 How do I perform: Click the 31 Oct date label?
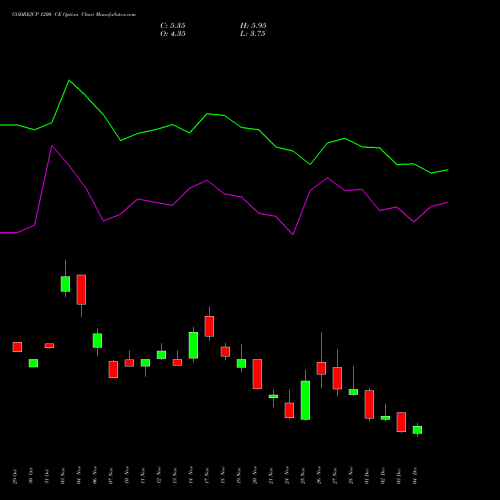point(47,476)
